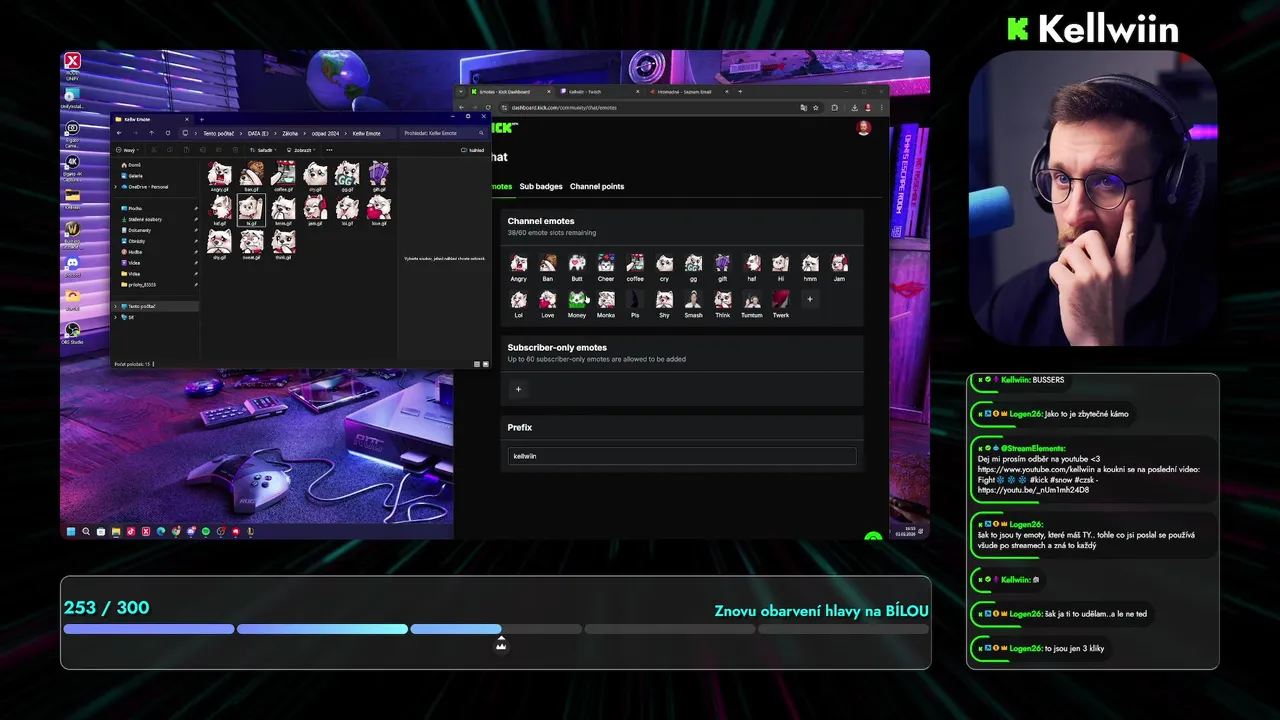
Task: Select ban.gif in File Explorer
Action: [251, 176]
